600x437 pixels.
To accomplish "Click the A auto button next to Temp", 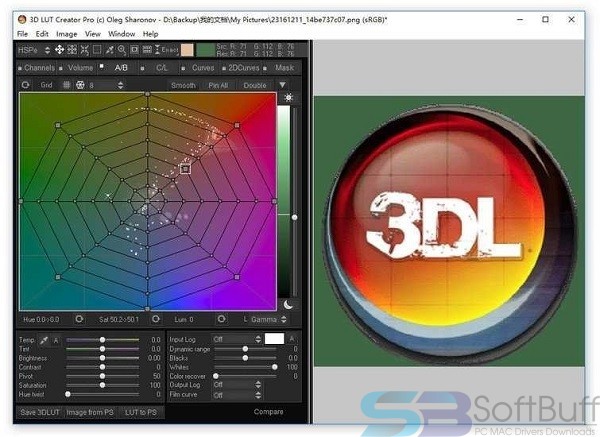I will 56,340.
